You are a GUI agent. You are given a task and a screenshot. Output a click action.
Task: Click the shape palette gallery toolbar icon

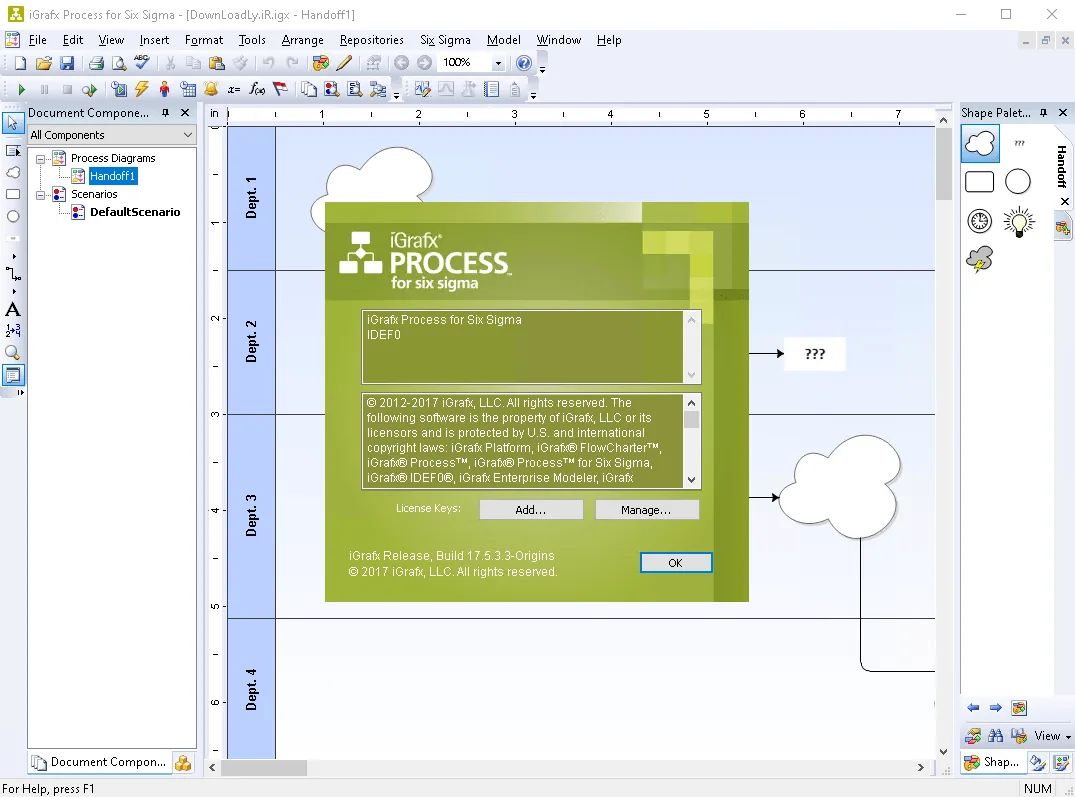(320, 63)
